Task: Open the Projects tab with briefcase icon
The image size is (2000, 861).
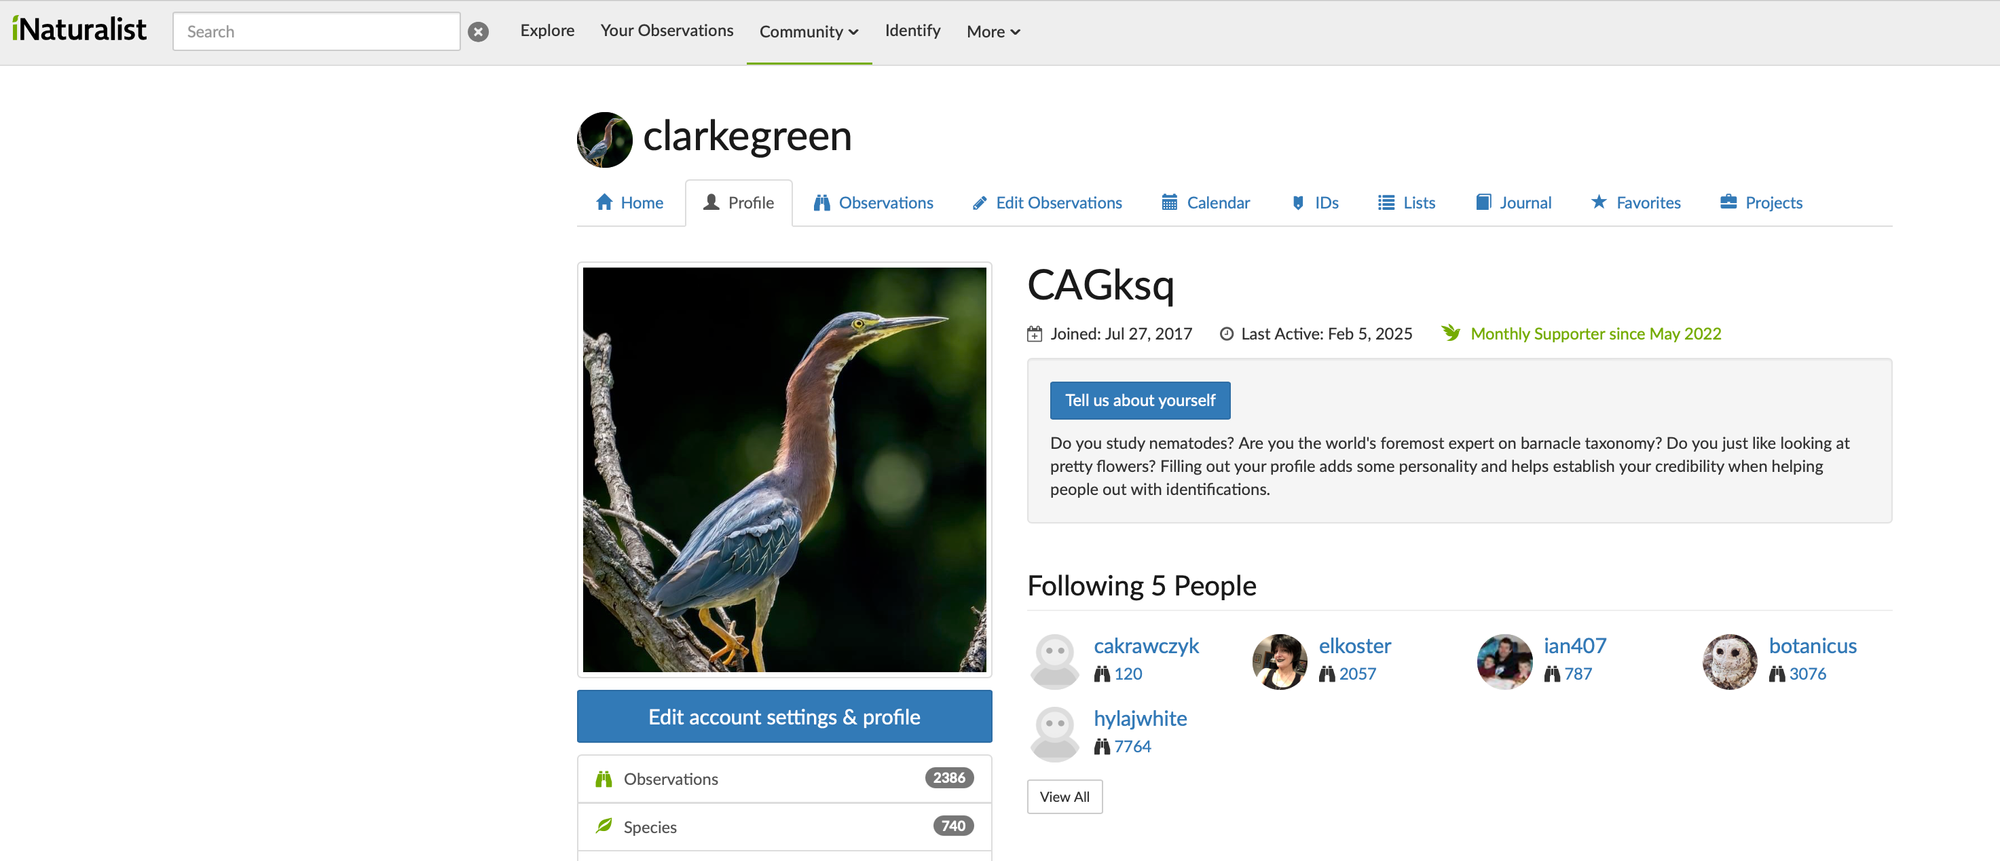Action: tap(1761, 203)
